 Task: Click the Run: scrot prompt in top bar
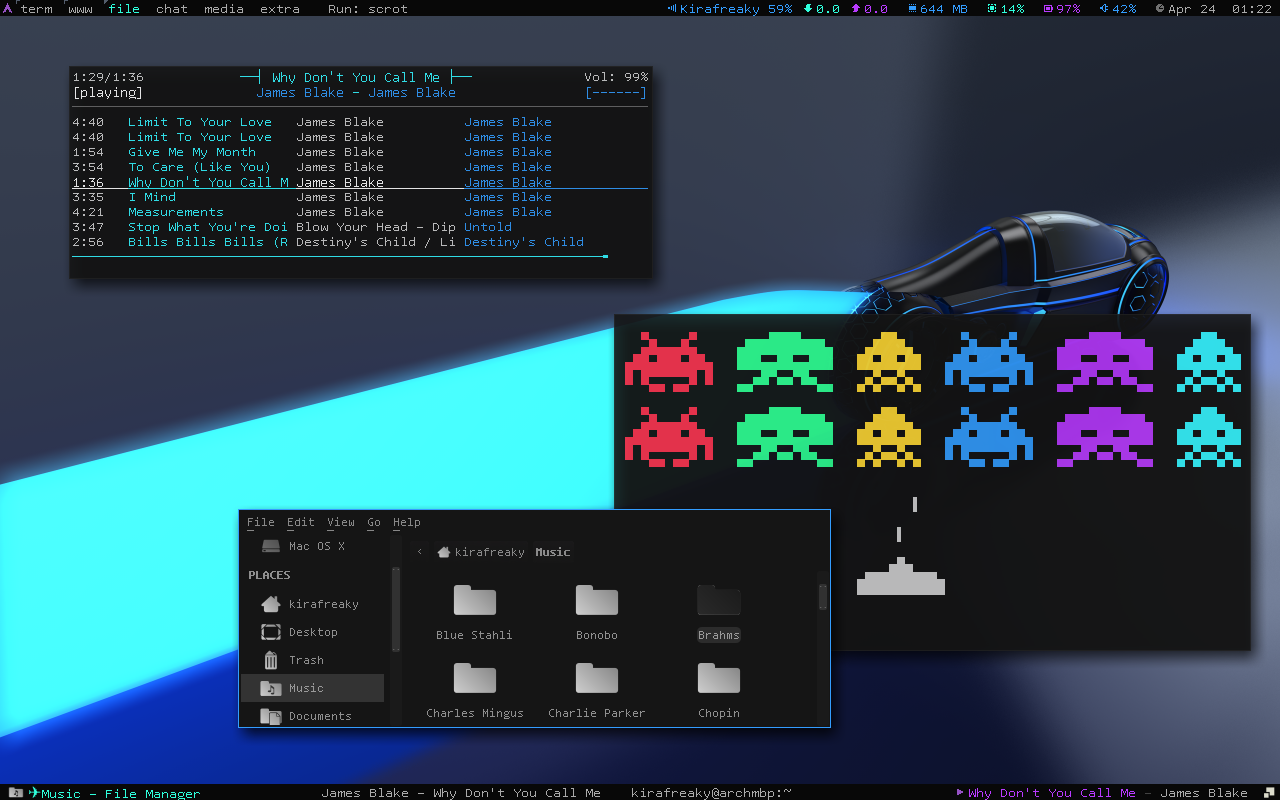tap(368, 9)
